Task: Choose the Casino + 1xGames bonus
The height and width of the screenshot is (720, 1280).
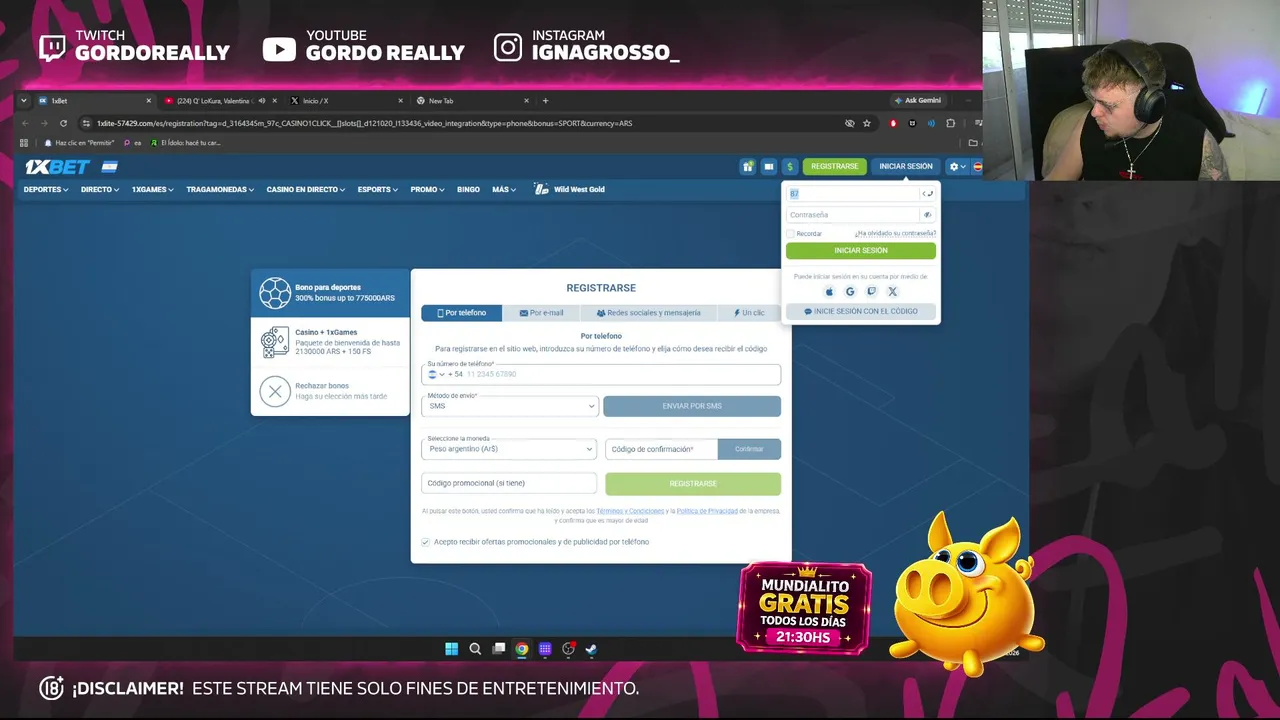Action: 330,342
